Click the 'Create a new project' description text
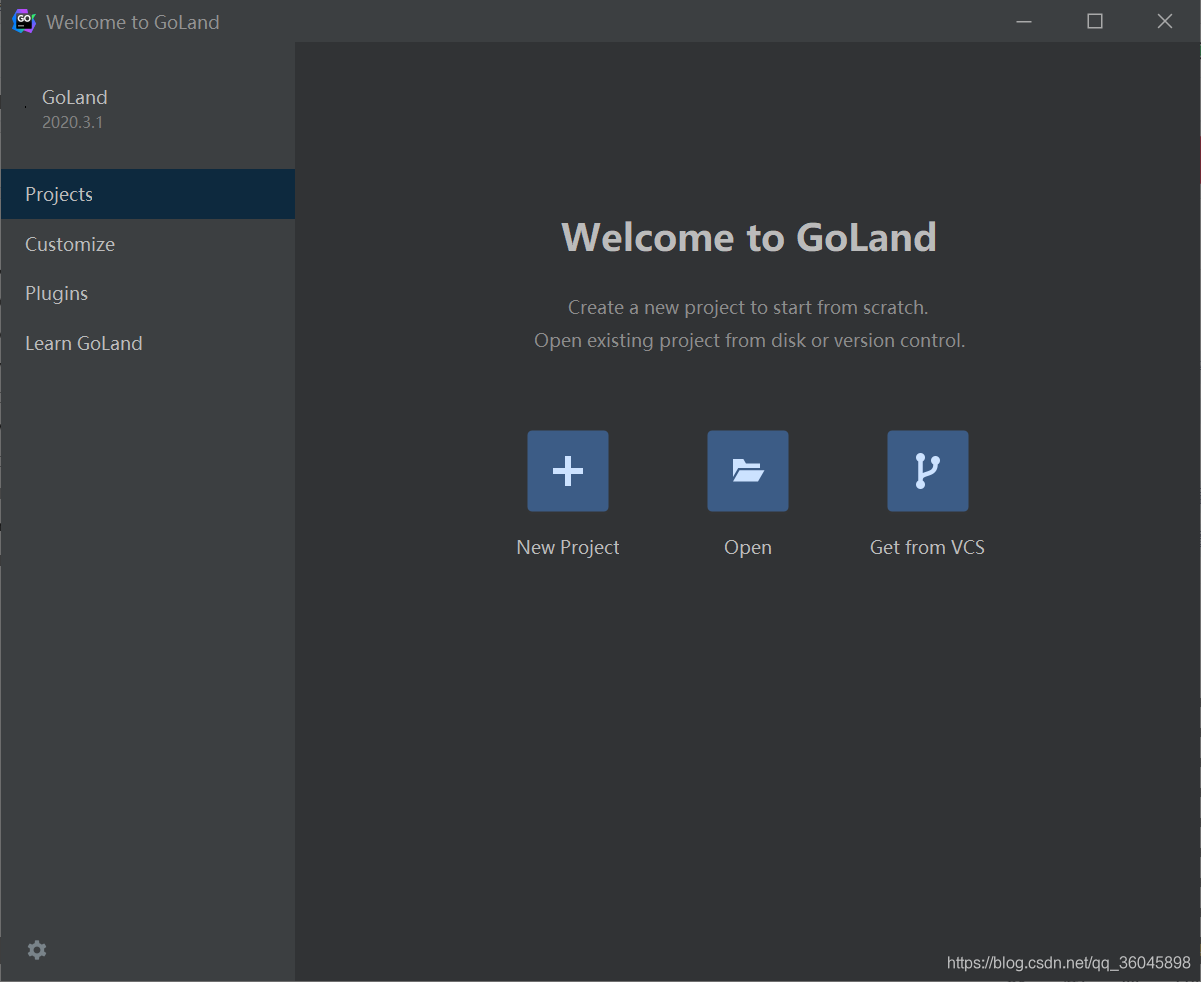This screenshot has width=1201, height=982. pyautogui.click(x=748, y=307)
